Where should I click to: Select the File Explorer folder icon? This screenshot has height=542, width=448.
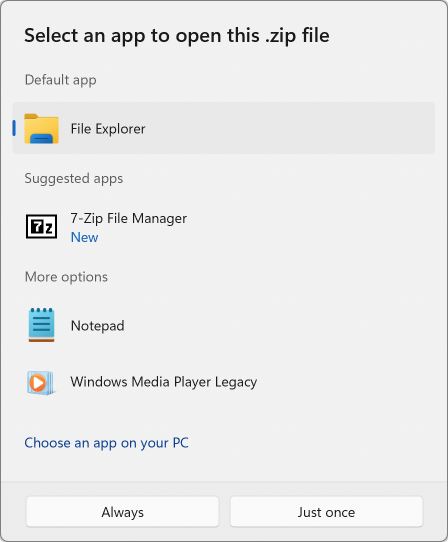(x=41, y=129)
